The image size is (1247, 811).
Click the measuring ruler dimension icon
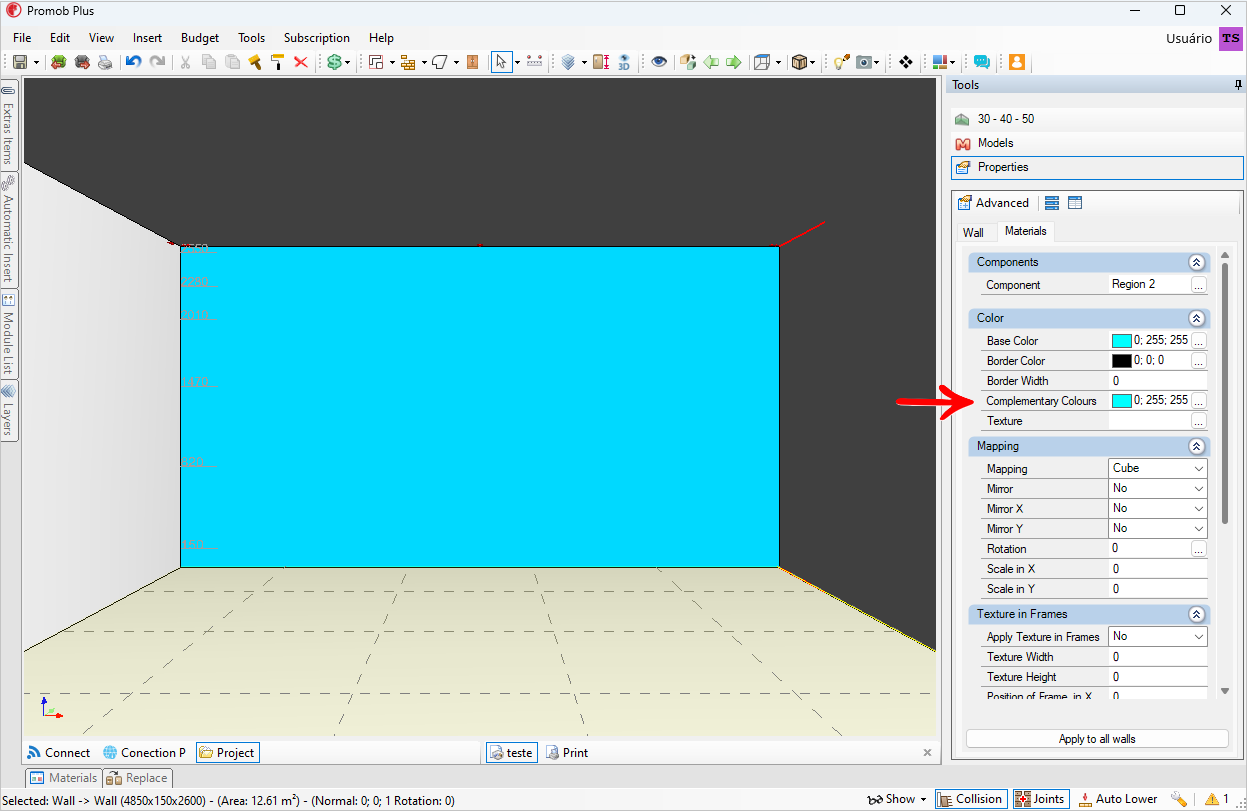click(534, 62)
